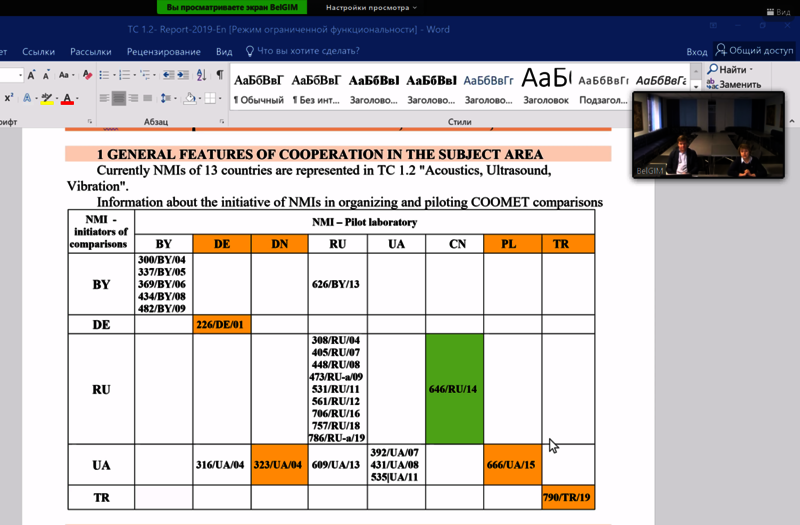The width and height of the screenshot is (800, 525).
Task: Click the Общий доступ share button
Action: (x=754, y=51)
